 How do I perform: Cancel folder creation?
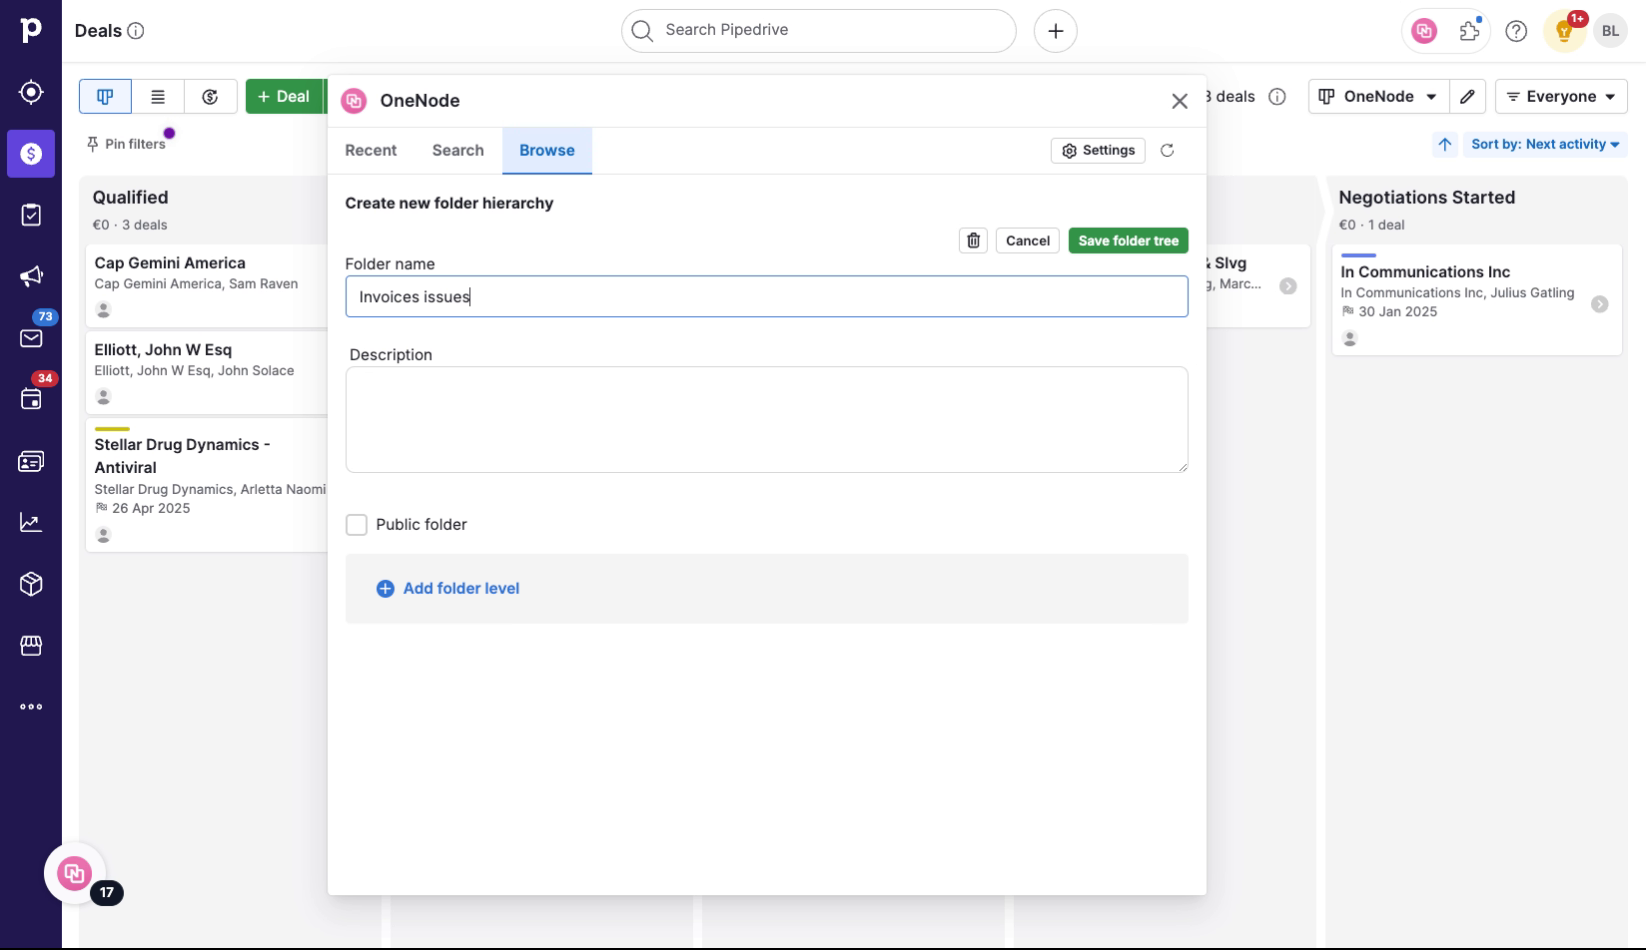click(x=1027, y=241)
